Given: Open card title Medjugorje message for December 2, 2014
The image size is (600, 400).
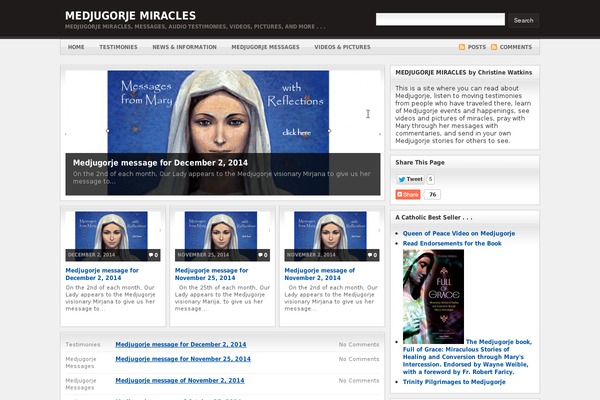Looking at the screenshot, I should 102,274.
